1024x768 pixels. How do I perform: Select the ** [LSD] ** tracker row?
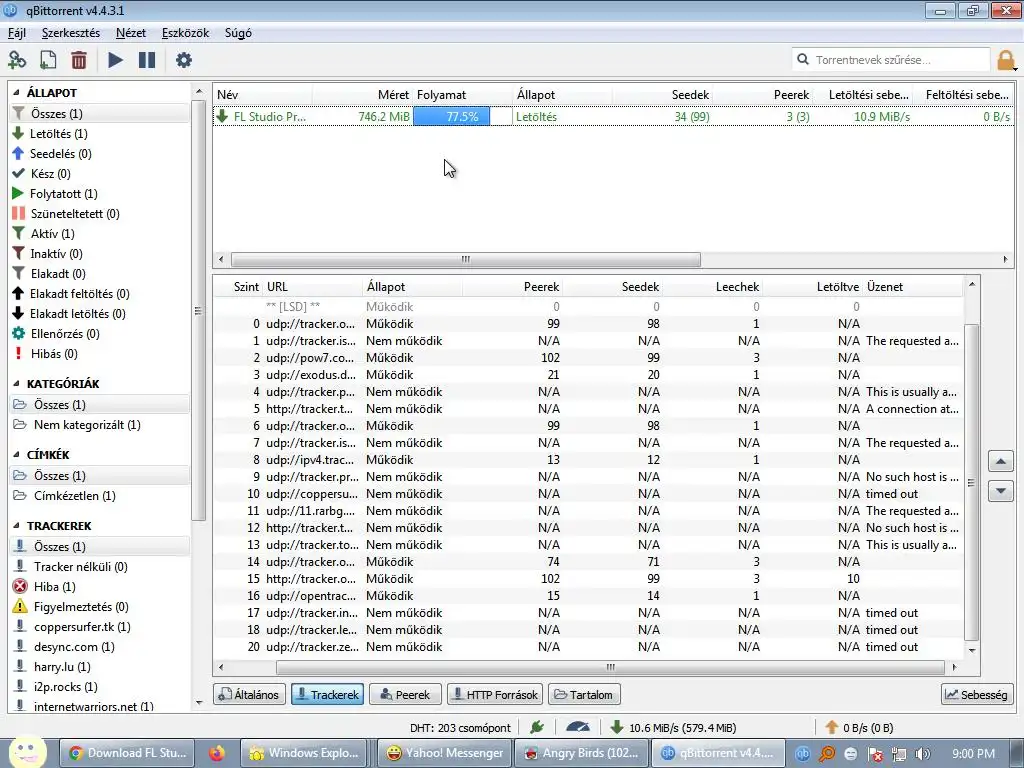pyautogui.click(x=588, y=307)
